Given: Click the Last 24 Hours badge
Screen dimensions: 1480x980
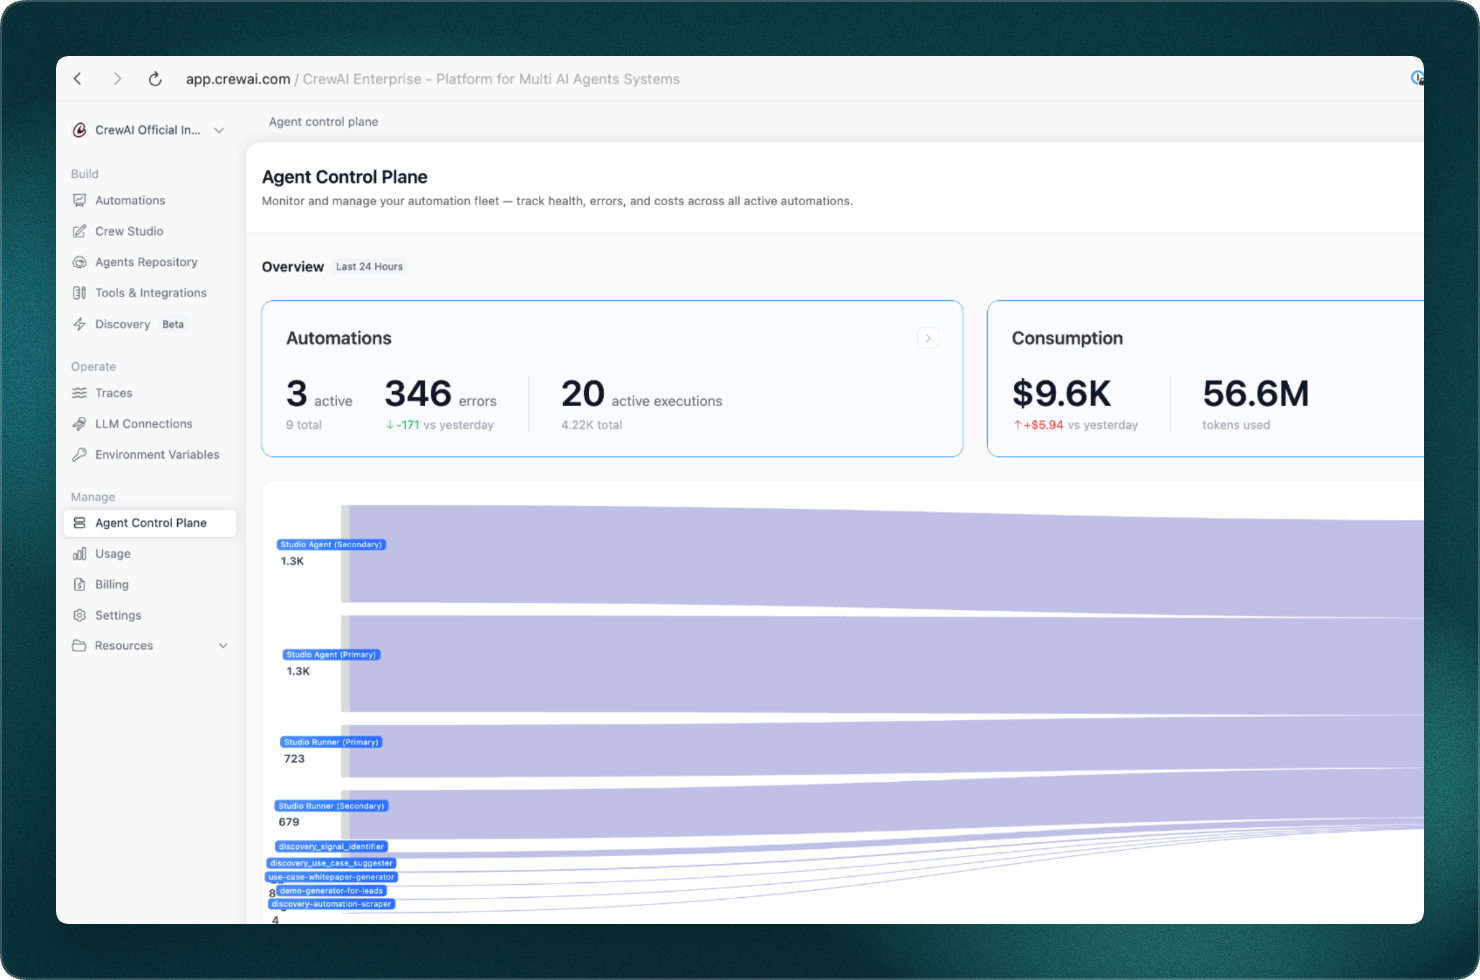Looking at the screenshot, I should pos(369,267).
